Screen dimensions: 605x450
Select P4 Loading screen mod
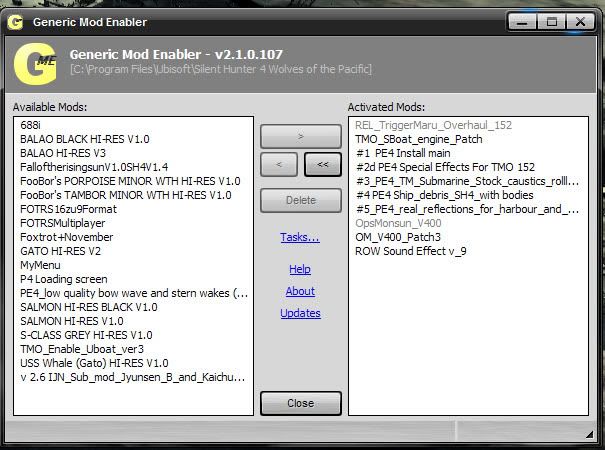click(x=64, y=279)
